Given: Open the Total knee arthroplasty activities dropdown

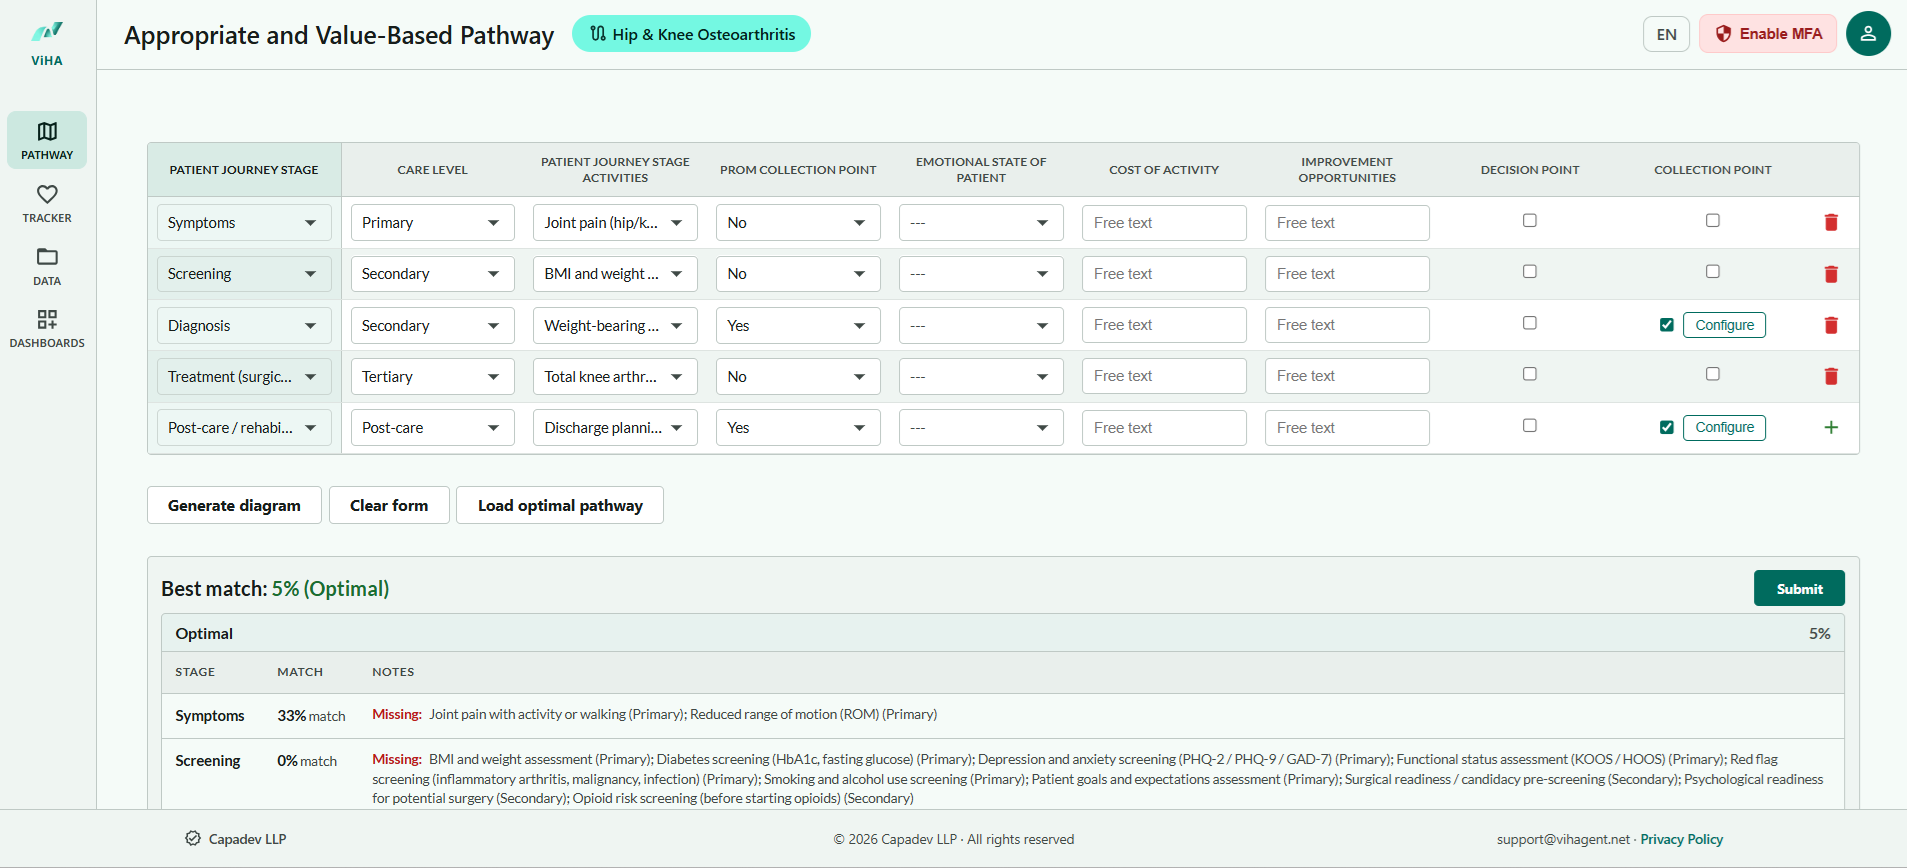Looking at the screenshot, I should (x=615, y=377).
